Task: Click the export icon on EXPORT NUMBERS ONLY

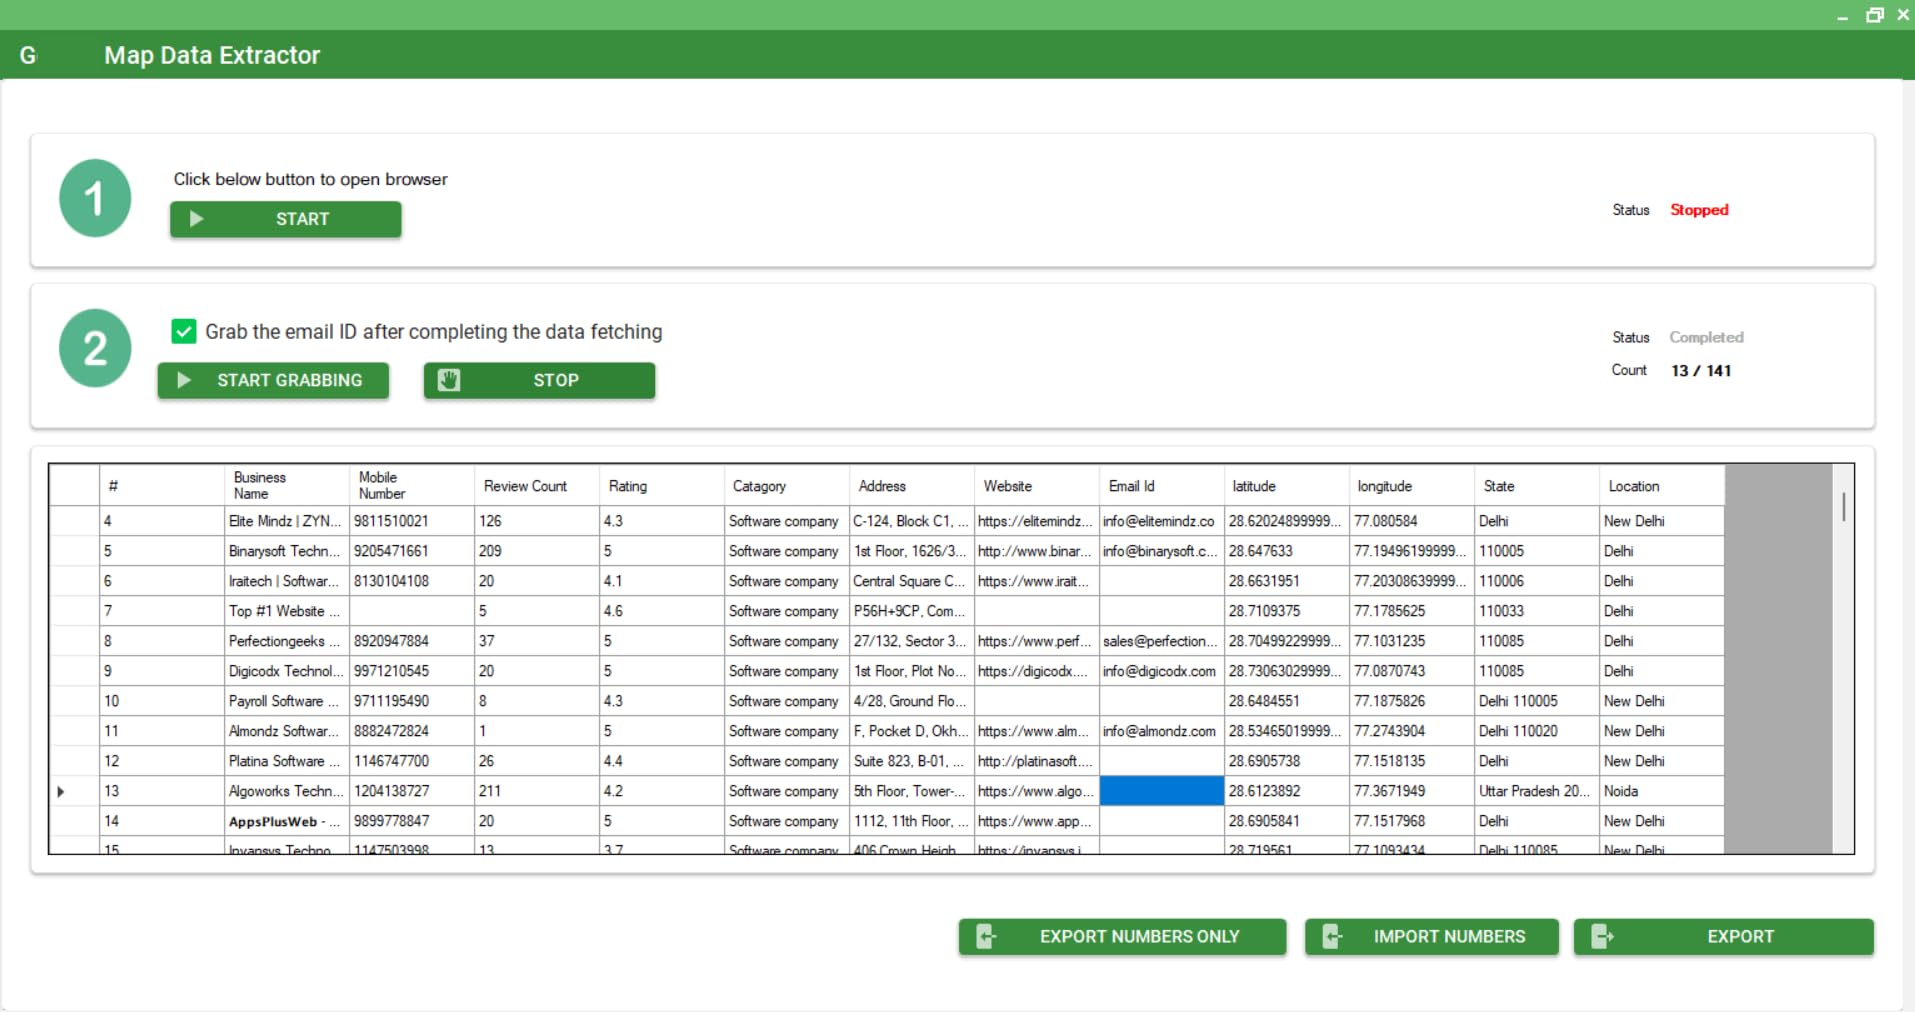Action: click(985, 937)
